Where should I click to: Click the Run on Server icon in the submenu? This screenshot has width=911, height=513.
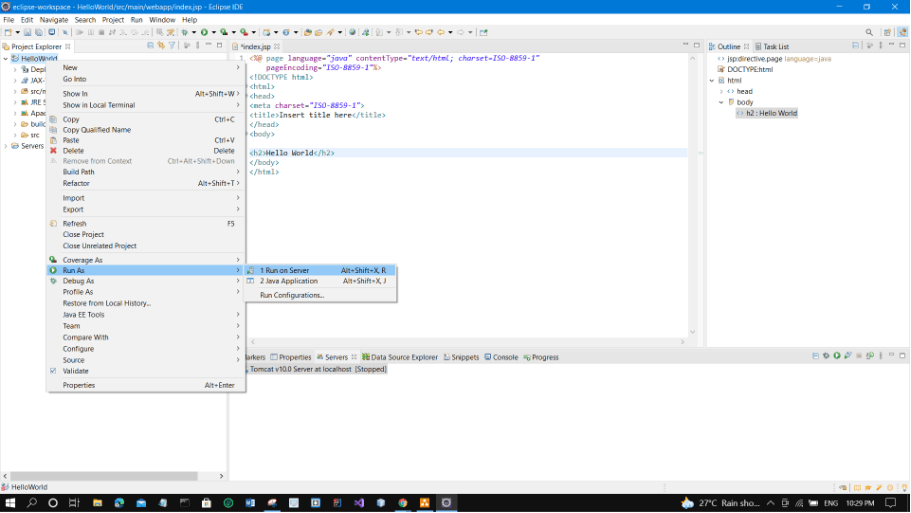coord(251,270)
